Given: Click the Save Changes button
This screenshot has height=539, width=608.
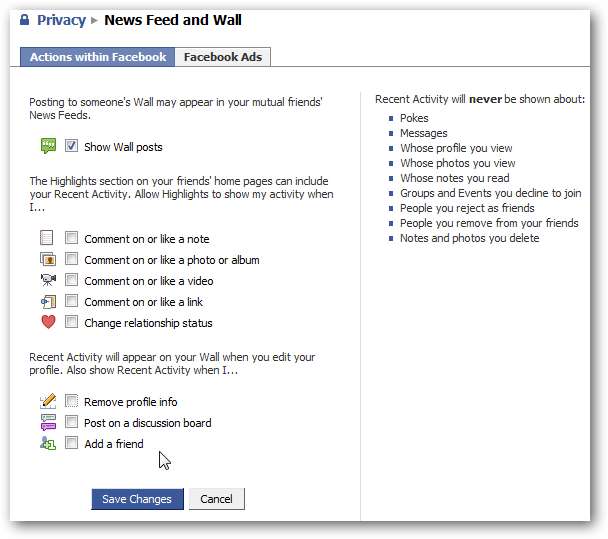Looking at the screenshot, I should [x=137, y=499].
